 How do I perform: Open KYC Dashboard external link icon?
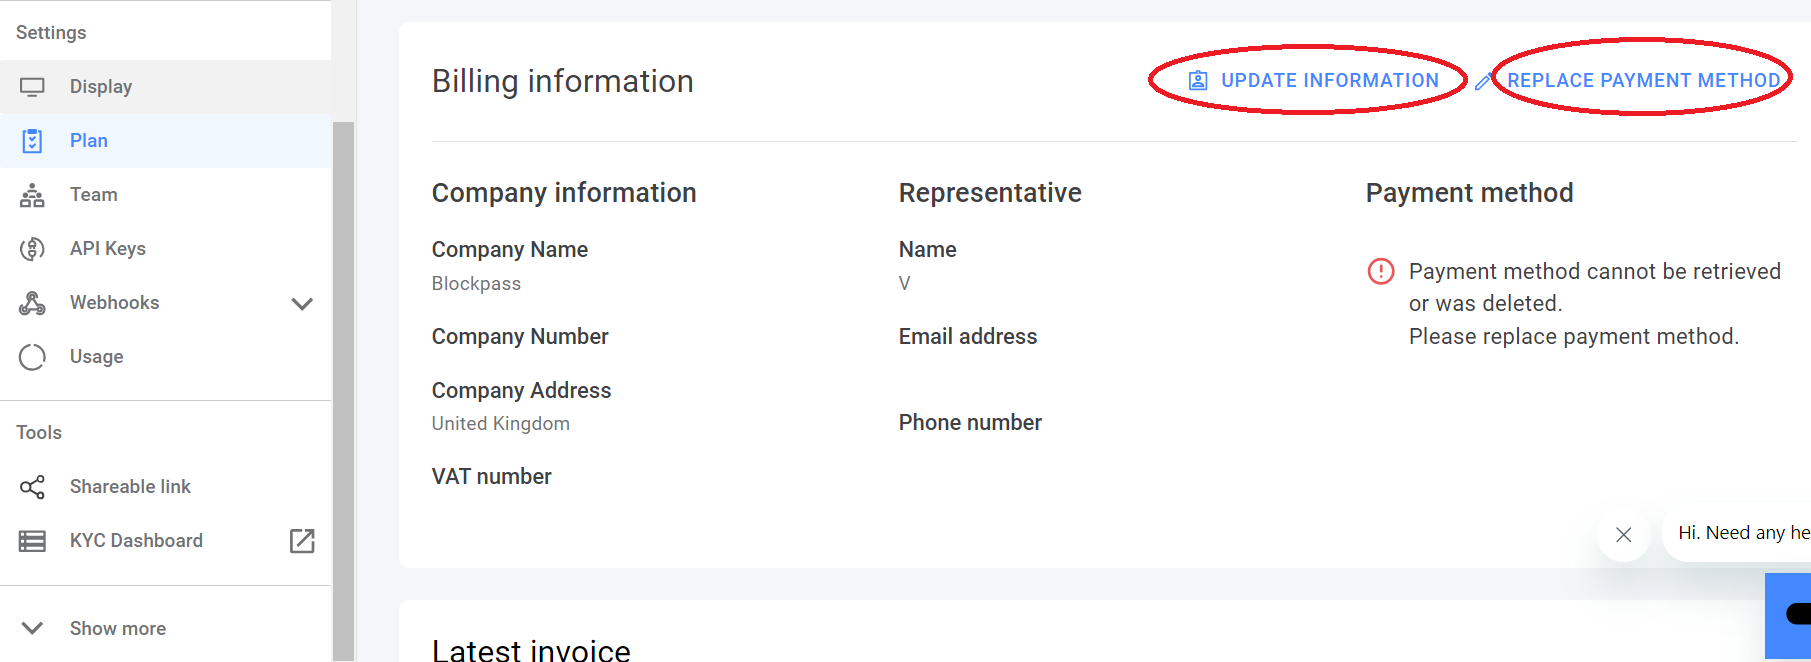[x=302, y=541]
